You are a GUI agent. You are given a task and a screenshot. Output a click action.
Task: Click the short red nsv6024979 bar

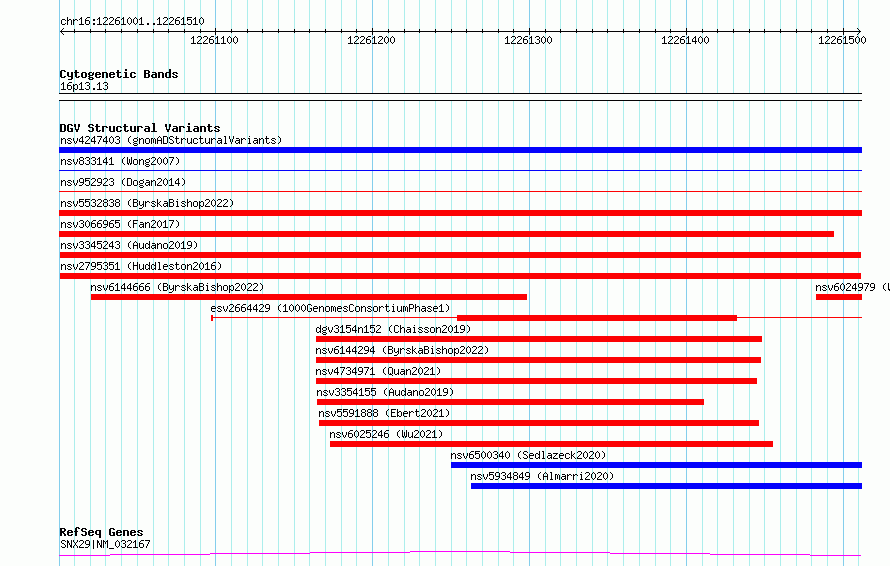[839, 297]
